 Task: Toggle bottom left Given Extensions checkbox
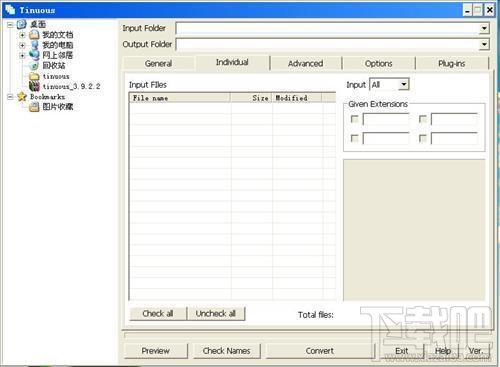coord(355,138)
